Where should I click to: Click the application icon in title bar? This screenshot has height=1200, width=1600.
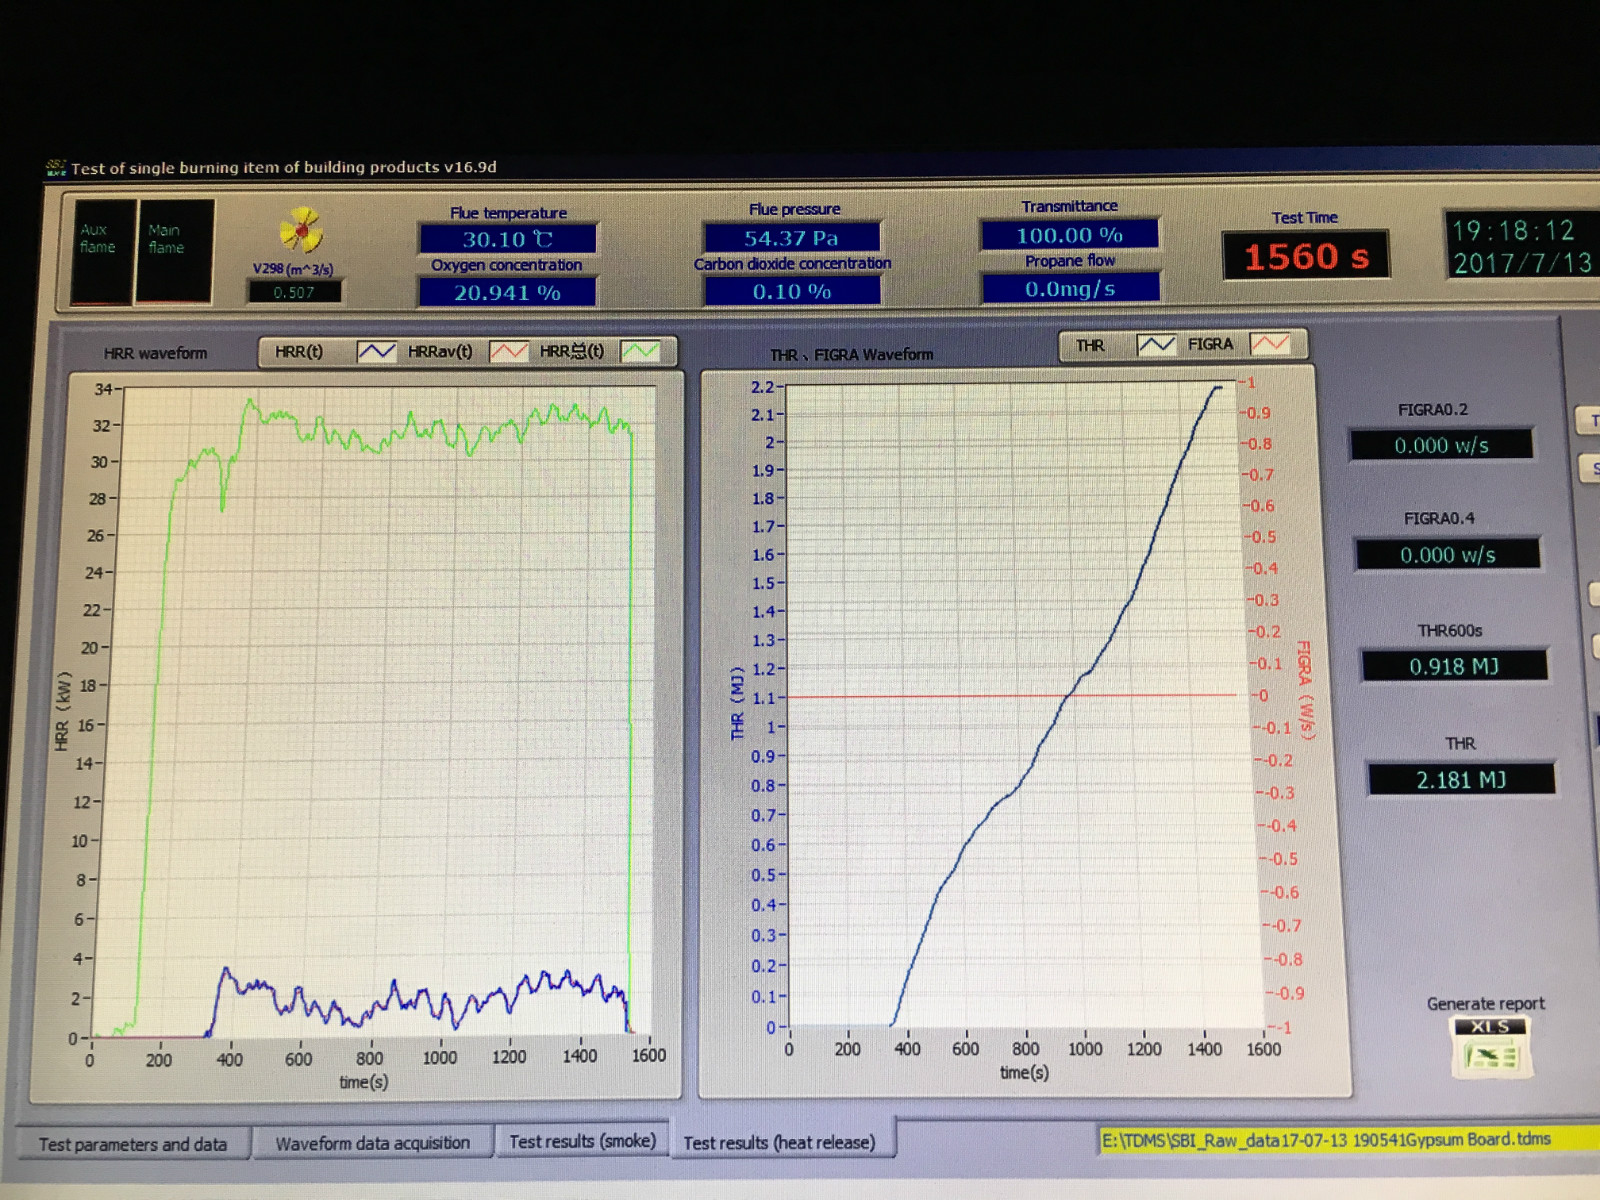[x=55, y=168]
